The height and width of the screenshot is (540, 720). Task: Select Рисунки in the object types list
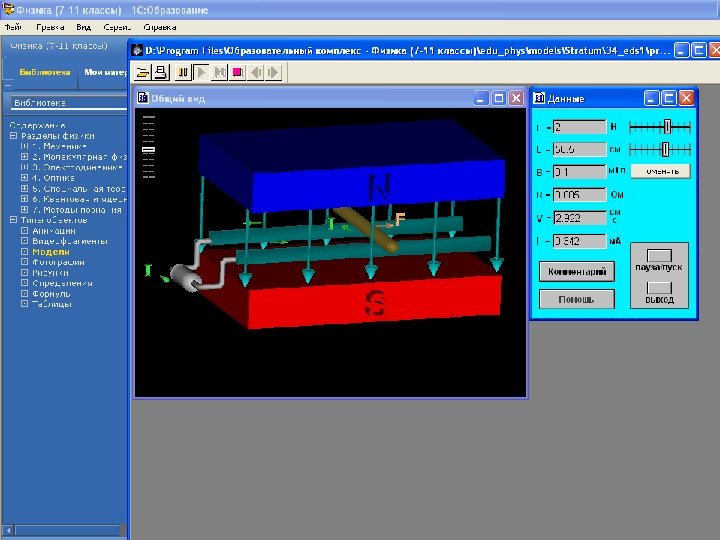click(51, 273)
